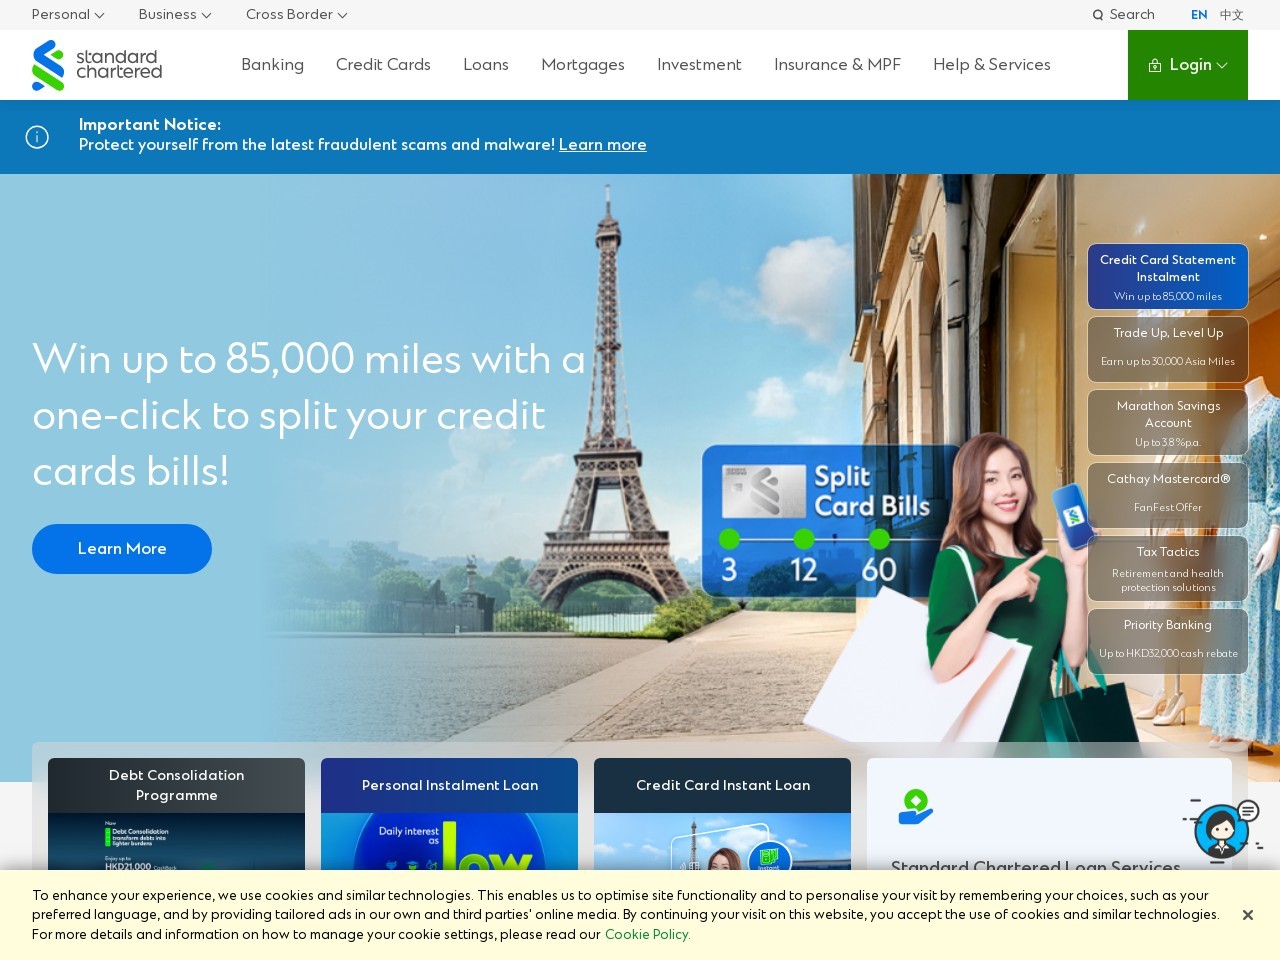The height and width of the screenshot is (960, 1280).
Task: Click the loan services hand icon
Action: 915,807
